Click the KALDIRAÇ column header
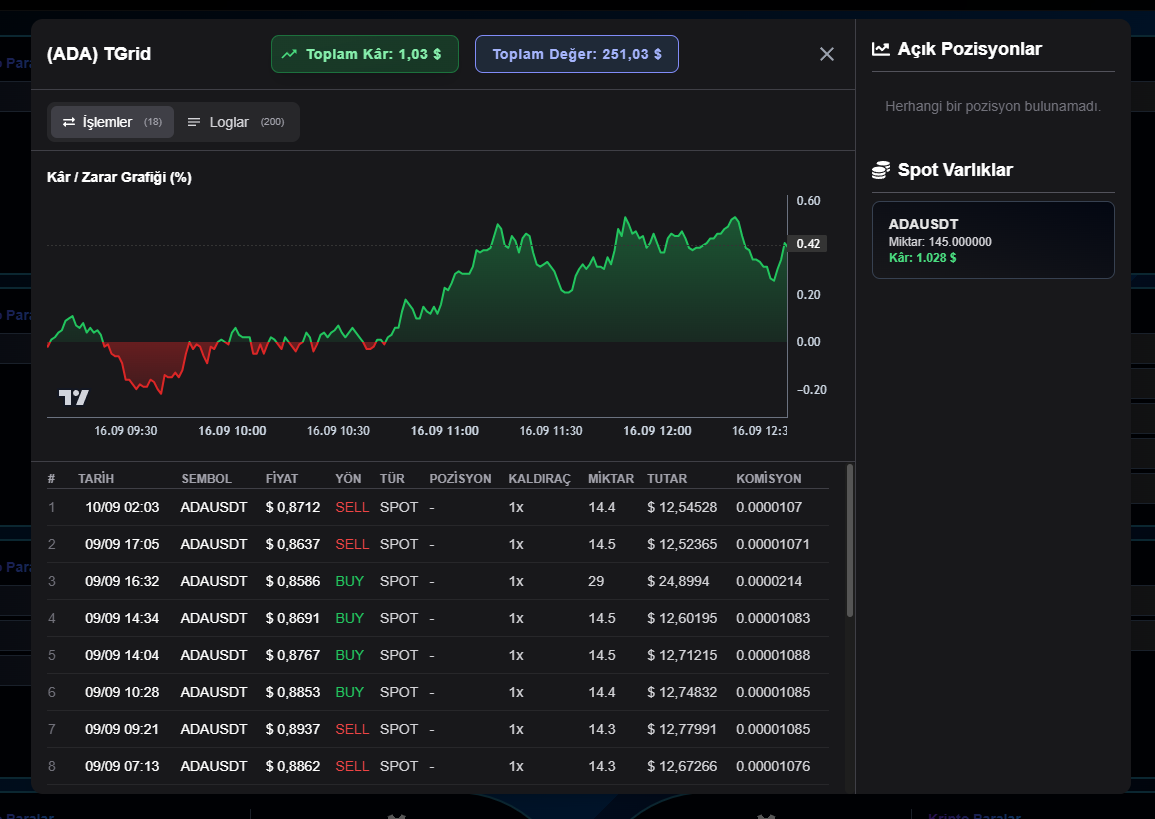Screen dimensions: 1155x819 [x=539, y=479]
